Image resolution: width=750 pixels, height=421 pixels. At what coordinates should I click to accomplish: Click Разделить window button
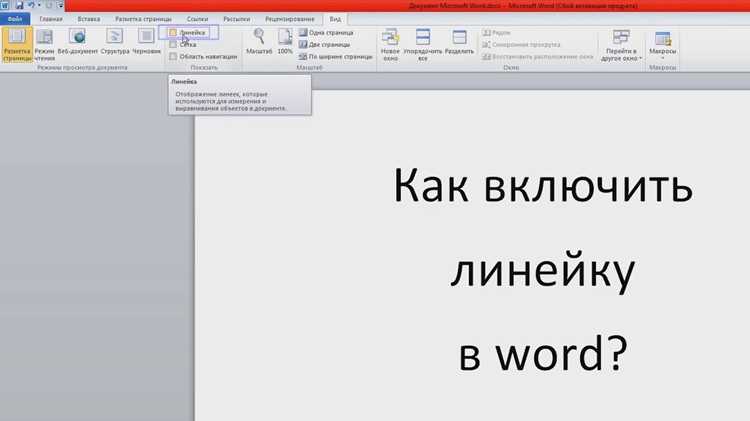pos(459,42)
